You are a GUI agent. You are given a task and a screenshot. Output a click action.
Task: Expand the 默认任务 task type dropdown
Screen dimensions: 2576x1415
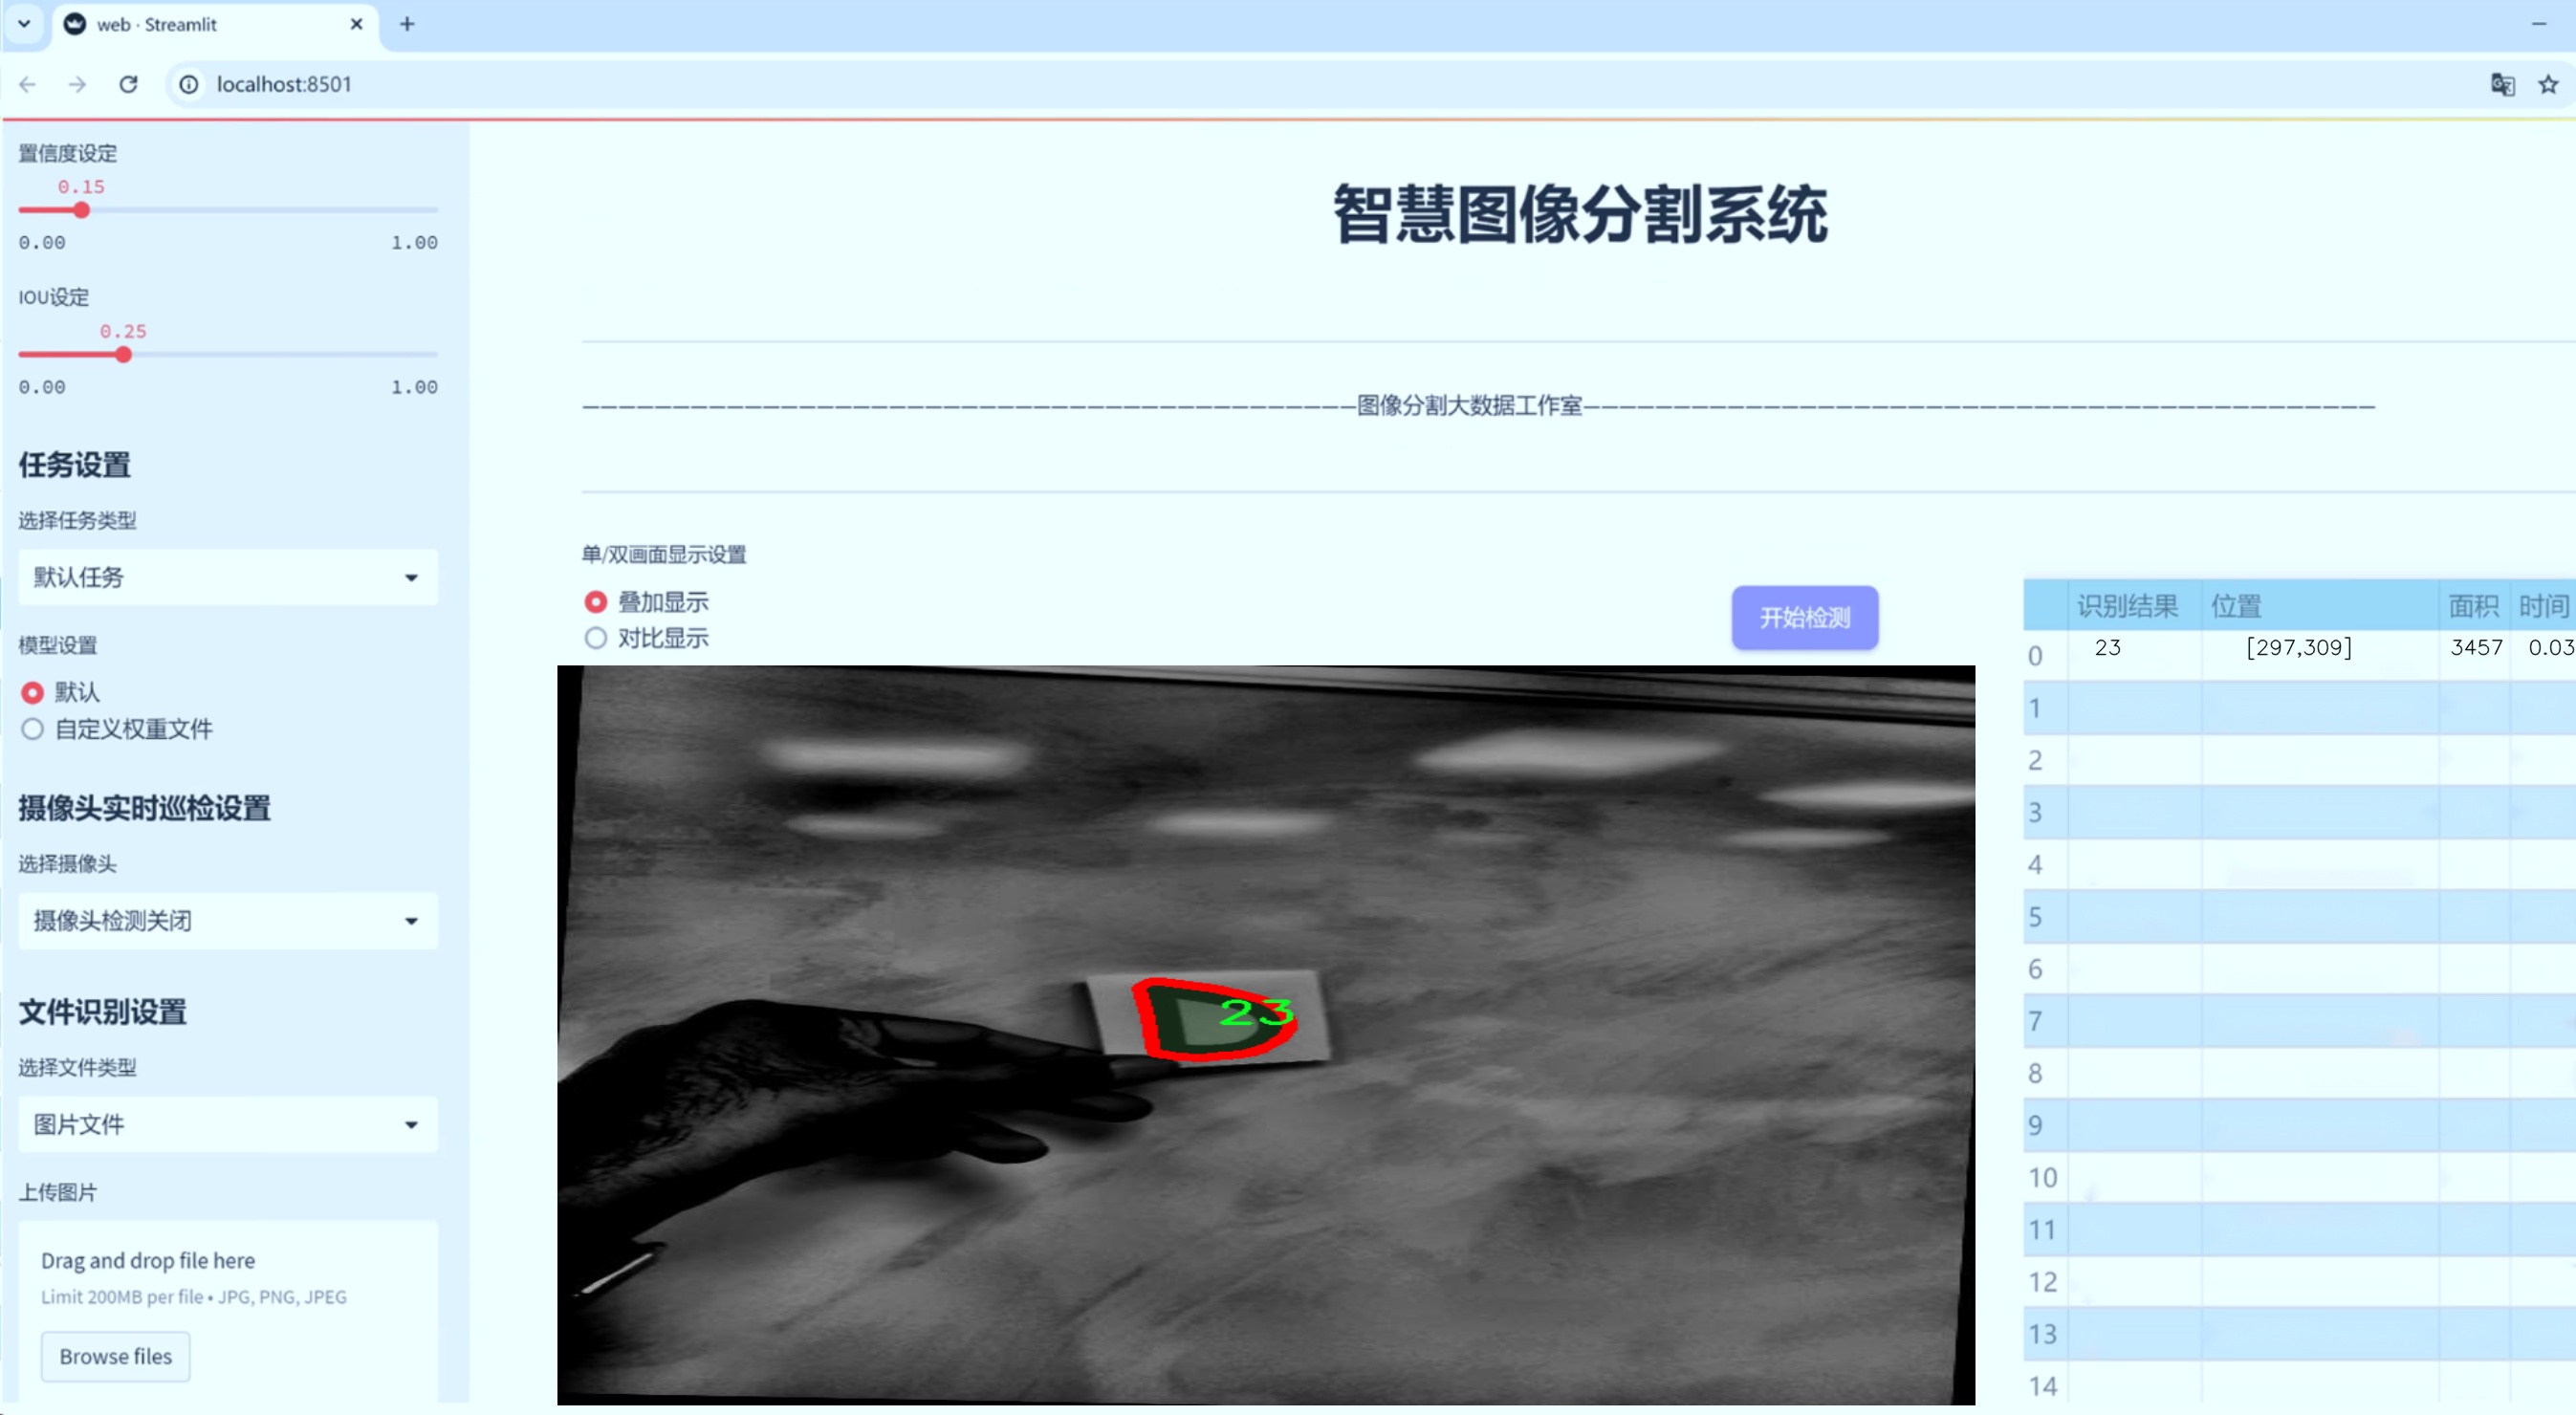point(228,577)
